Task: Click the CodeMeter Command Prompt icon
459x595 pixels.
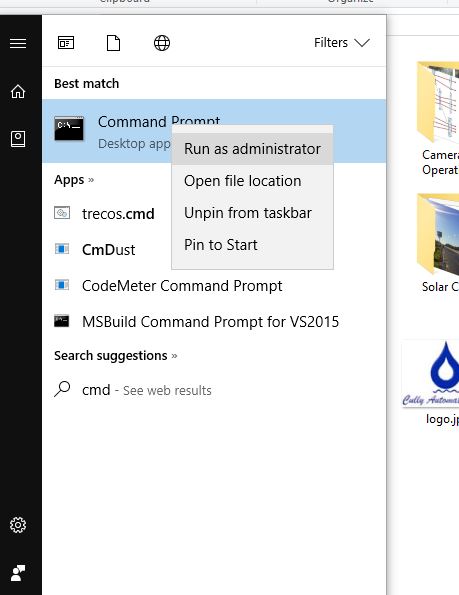Action: point(62,285)
